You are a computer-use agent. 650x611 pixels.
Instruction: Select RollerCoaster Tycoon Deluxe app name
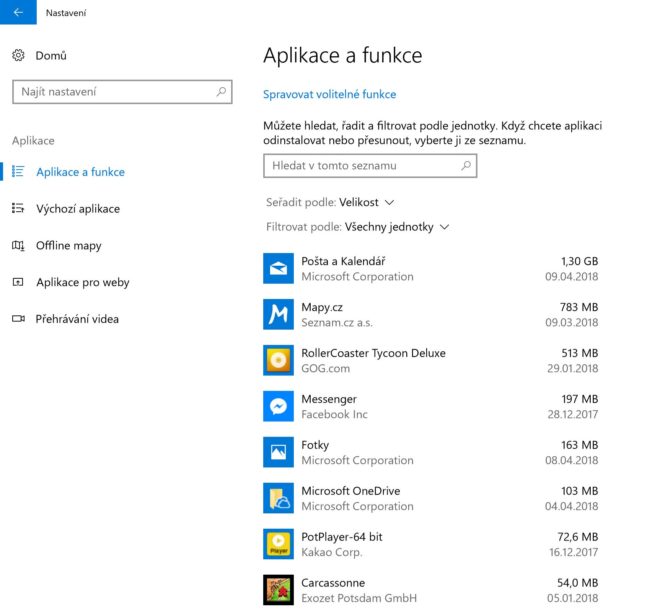pyautogui.click(x=374, y=353)
